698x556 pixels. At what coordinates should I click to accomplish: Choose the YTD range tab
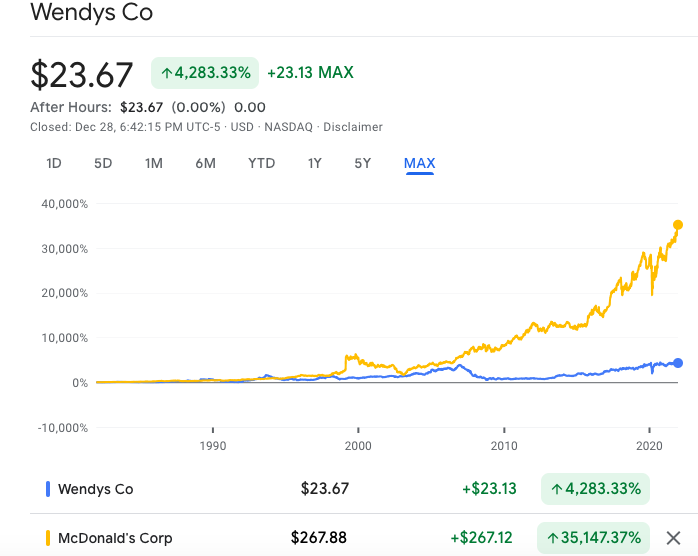[x=261, y=163]
